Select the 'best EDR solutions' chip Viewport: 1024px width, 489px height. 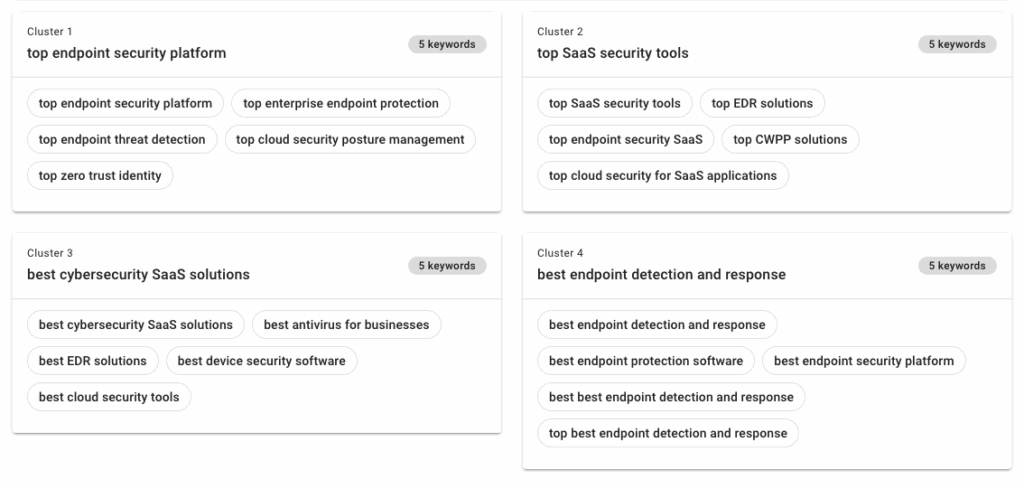pyautogui.click(x=93, y=361)
